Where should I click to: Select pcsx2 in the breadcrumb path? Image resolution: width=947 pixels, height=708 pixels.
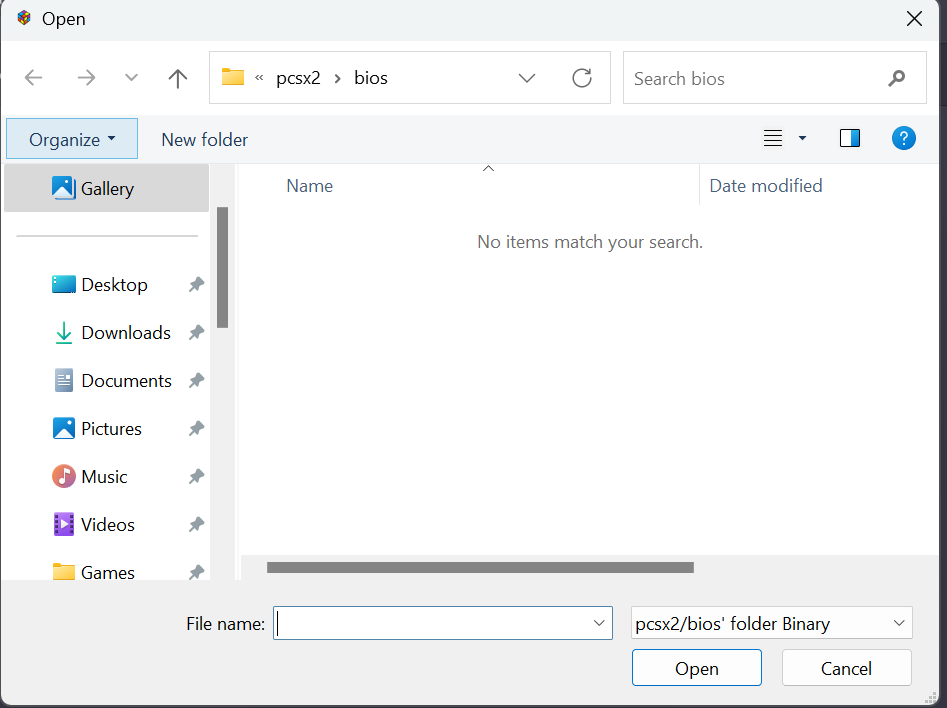point(298,78)
